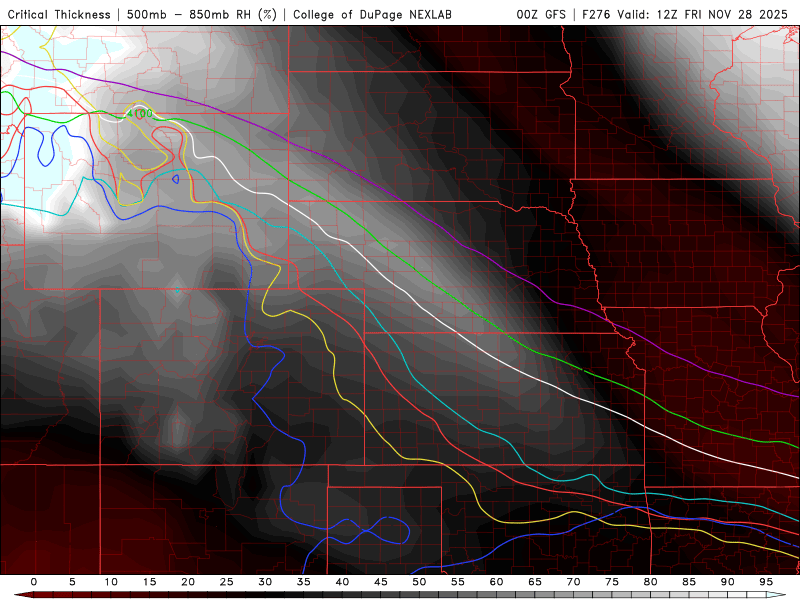Click the "90" label on the color scale
Image resolution: width=800 pixels, height=600 pixels.
coord(728,582)
